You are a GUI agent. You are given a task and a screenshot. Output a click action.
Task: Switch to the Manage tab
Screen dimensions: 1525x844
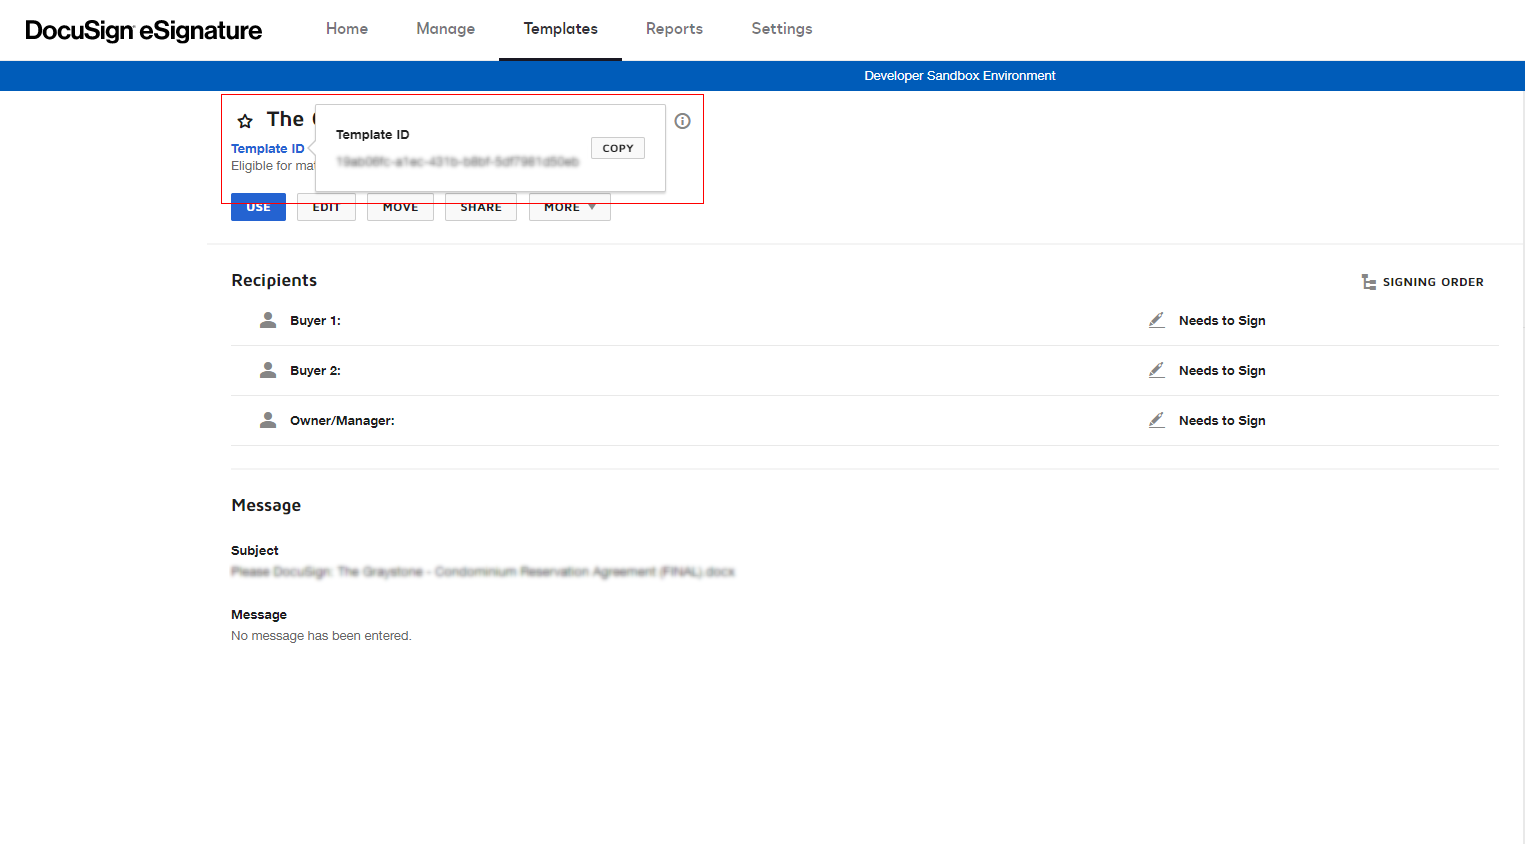click(x=445, y=29)
